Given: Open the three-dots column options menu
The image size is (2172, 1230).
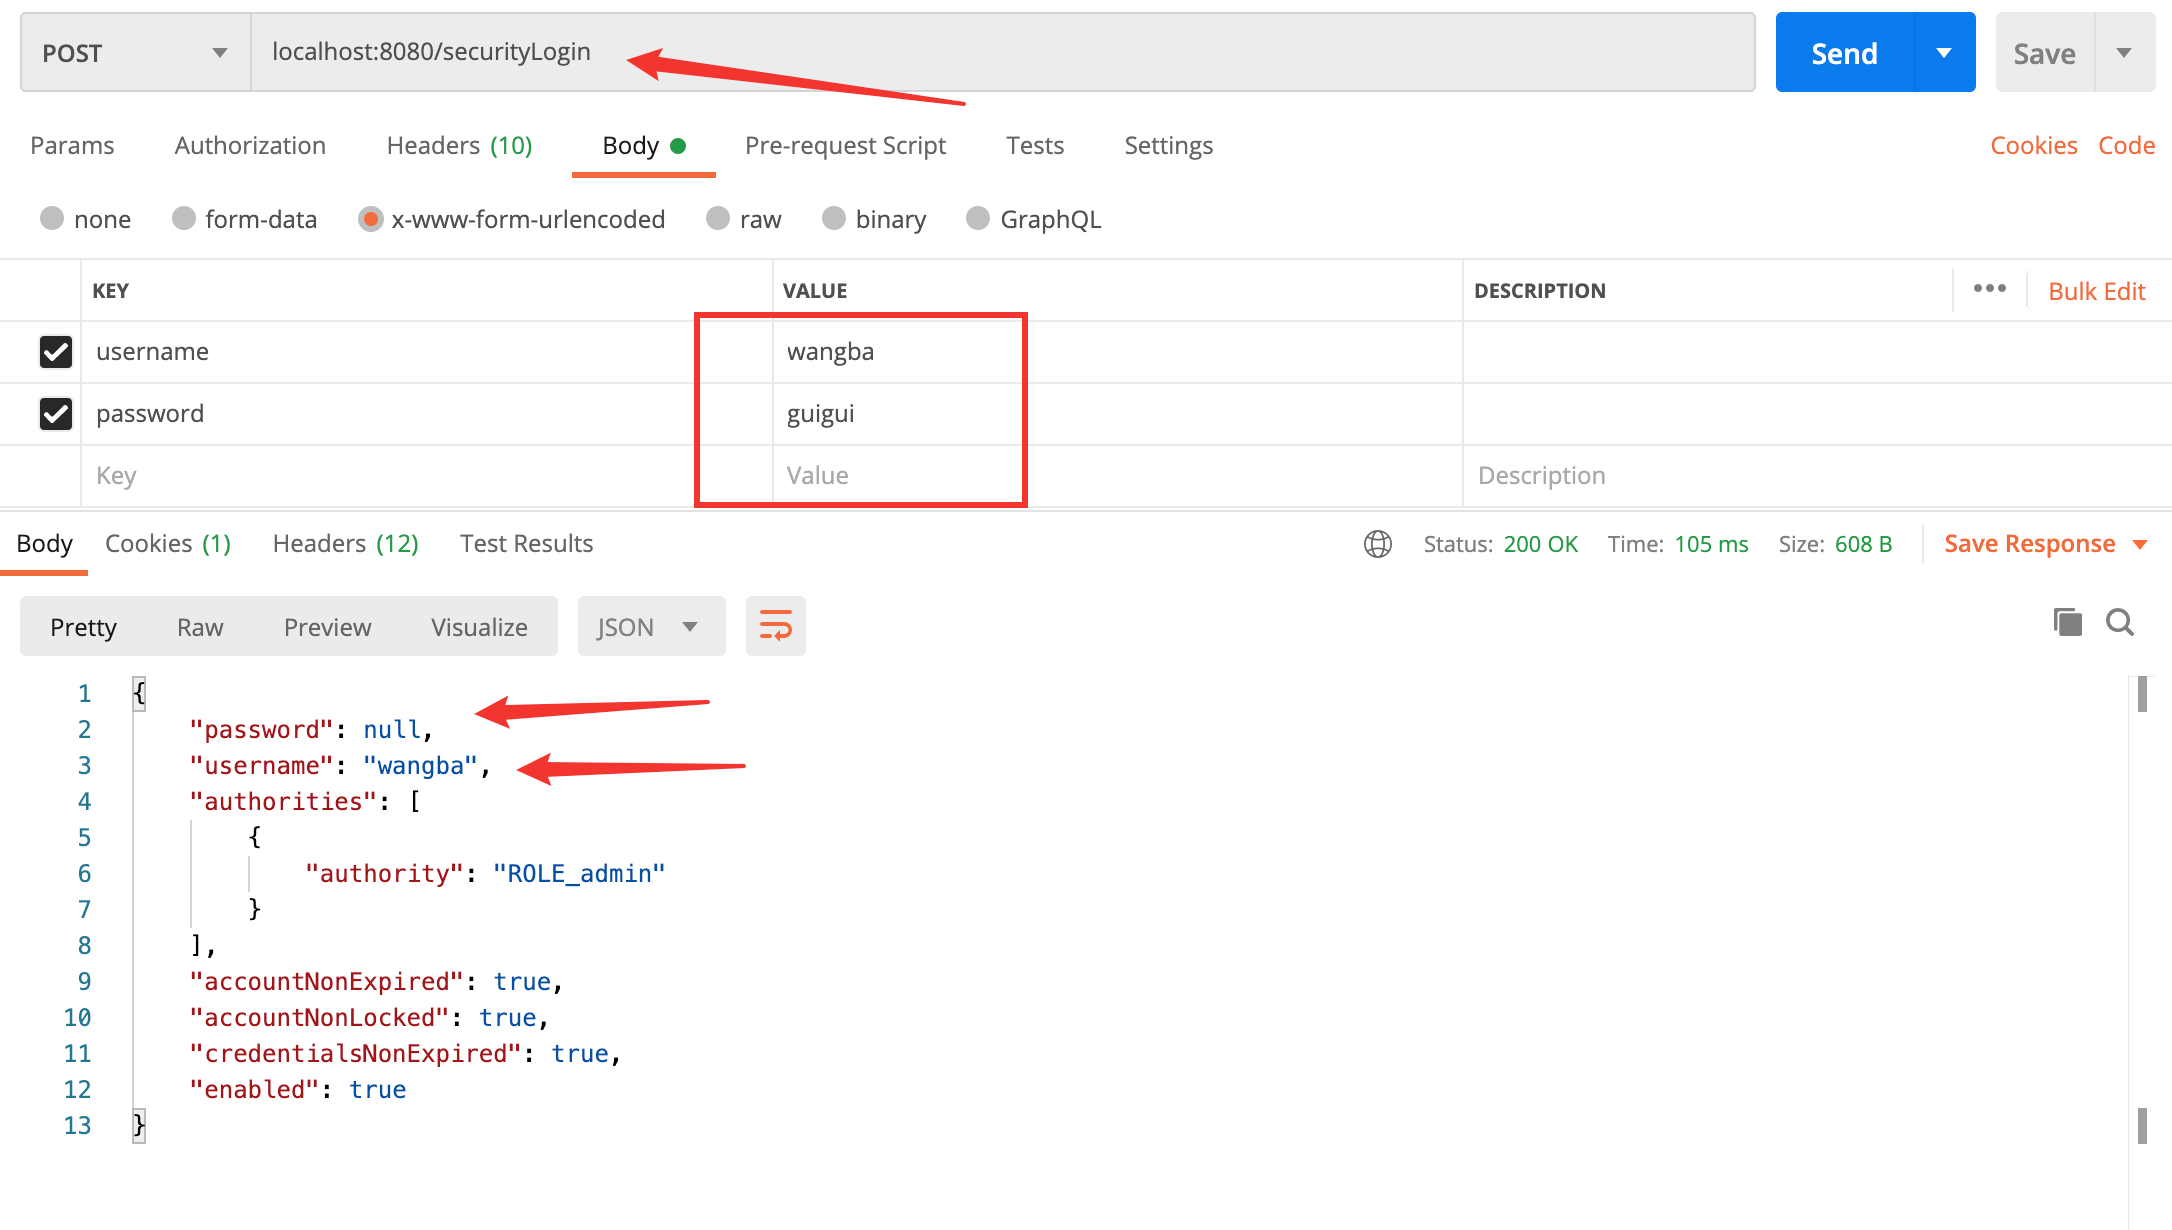Looking at the screenshot, I should (x=1989, y=289).
